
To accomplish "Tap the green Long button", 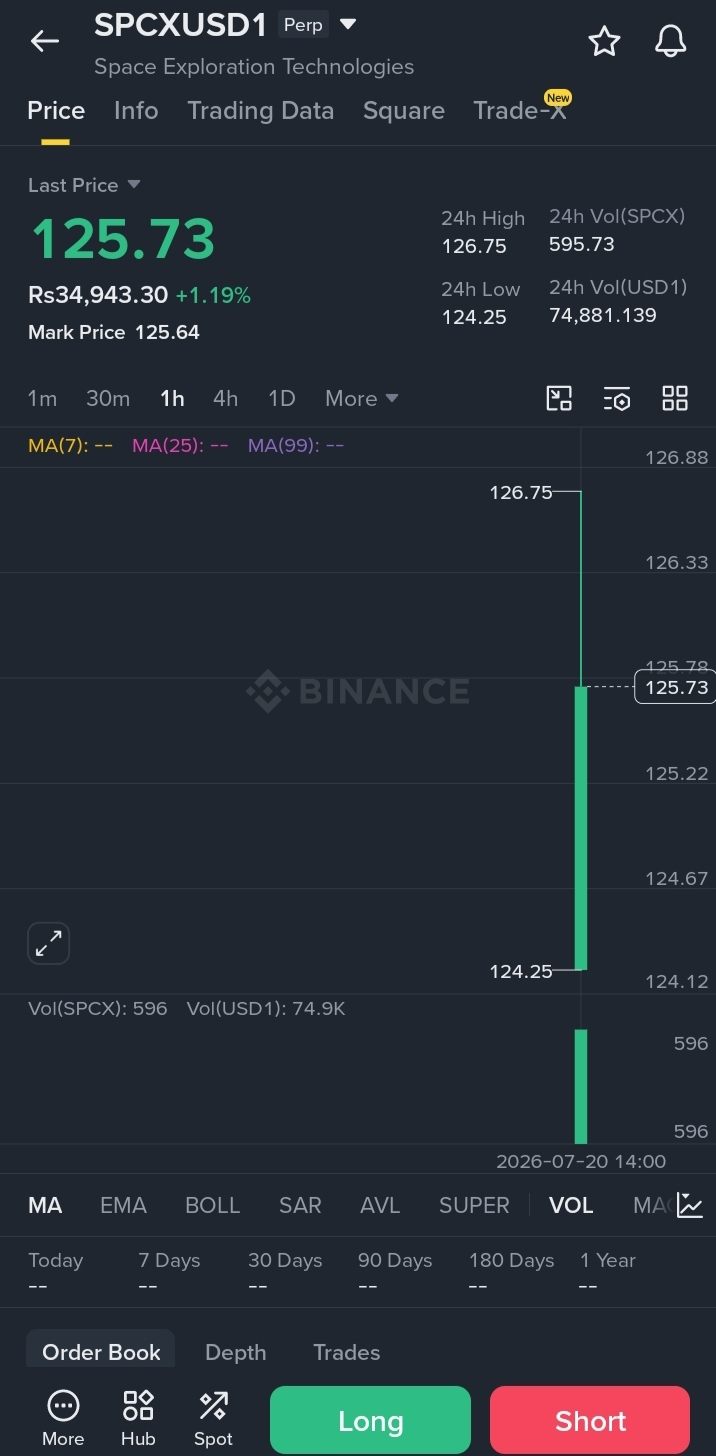I will (370, 1421).
